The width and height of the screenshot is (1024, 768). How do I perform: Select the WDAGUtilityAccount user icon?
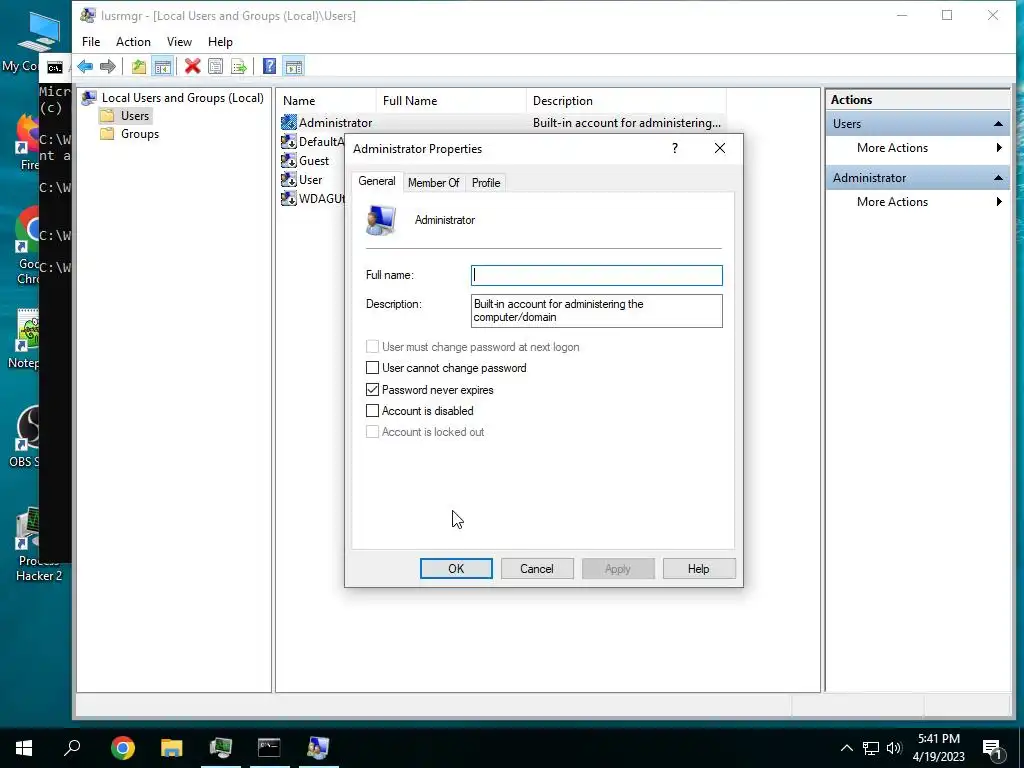[289, 198]
